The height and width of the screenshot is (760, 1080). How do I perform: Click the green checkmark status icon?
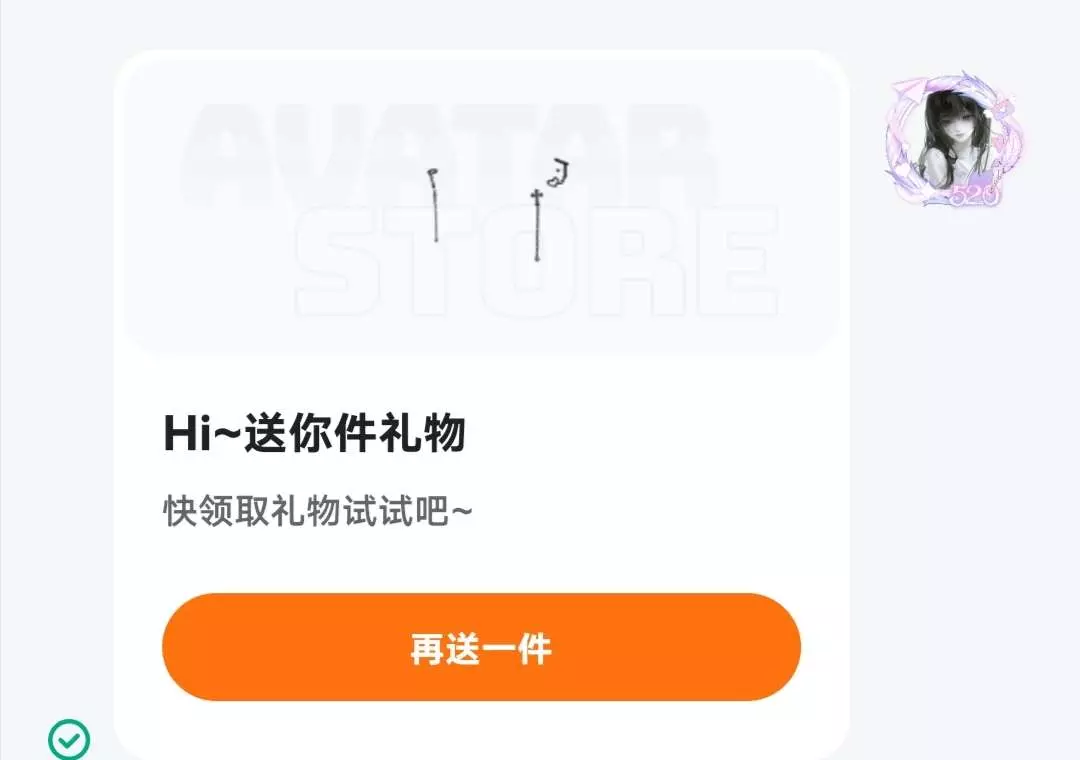(69, 739)
